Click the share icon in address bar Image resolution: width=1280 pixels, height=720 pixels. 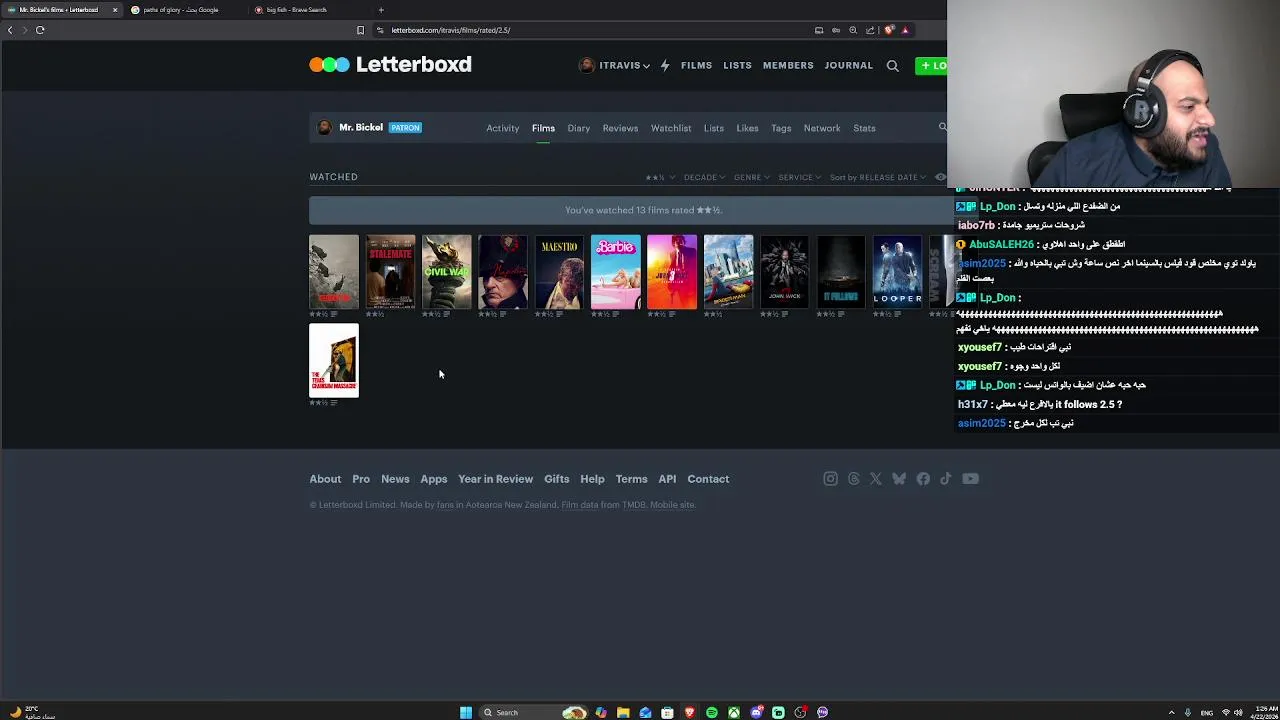(x=870, y=30)
